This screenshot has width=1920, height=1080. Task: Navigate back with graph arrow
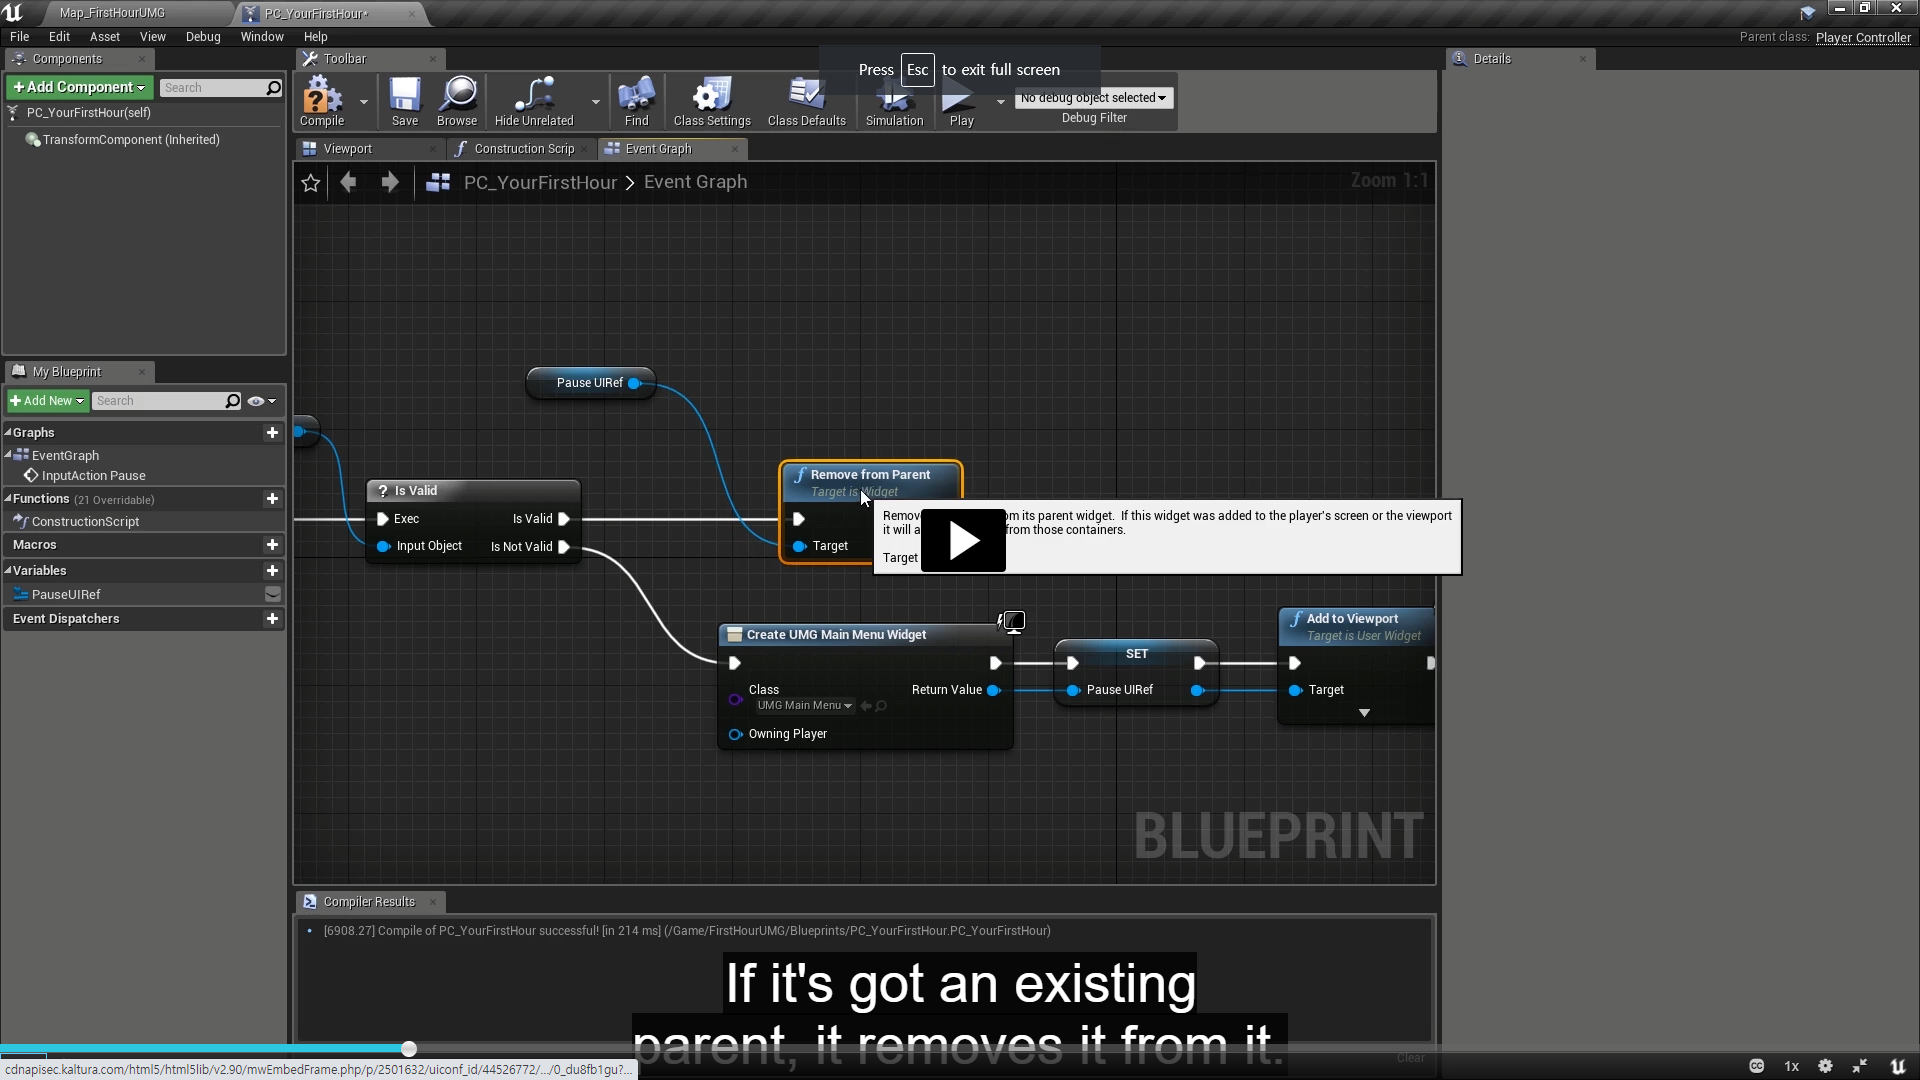(348, 182)
